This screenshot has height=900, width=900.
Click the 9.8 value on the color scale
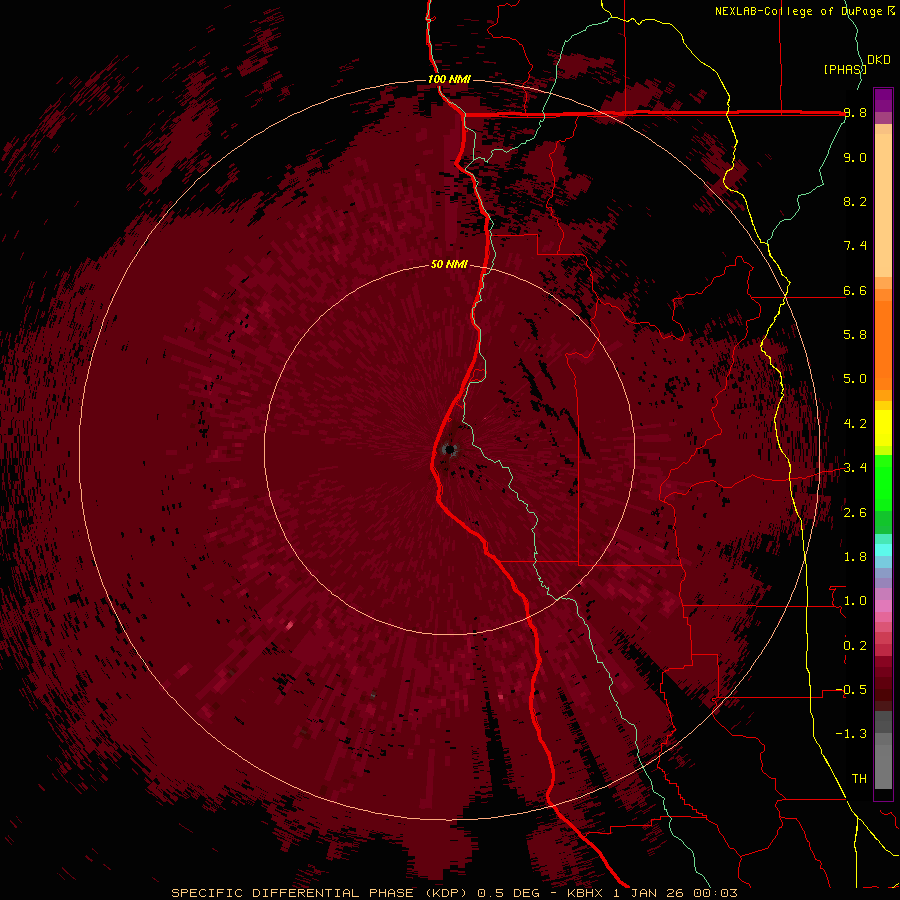(x=855, y=113)
